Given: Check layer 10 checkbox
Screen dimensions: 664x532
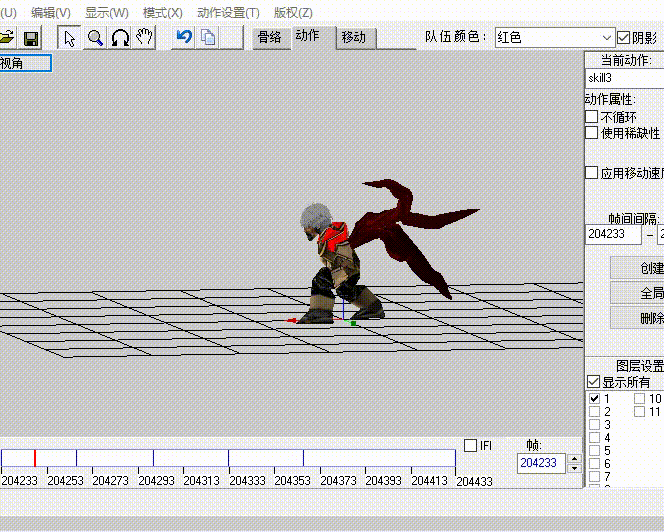Looking at the screenshot, I should (x=639, y=399).
